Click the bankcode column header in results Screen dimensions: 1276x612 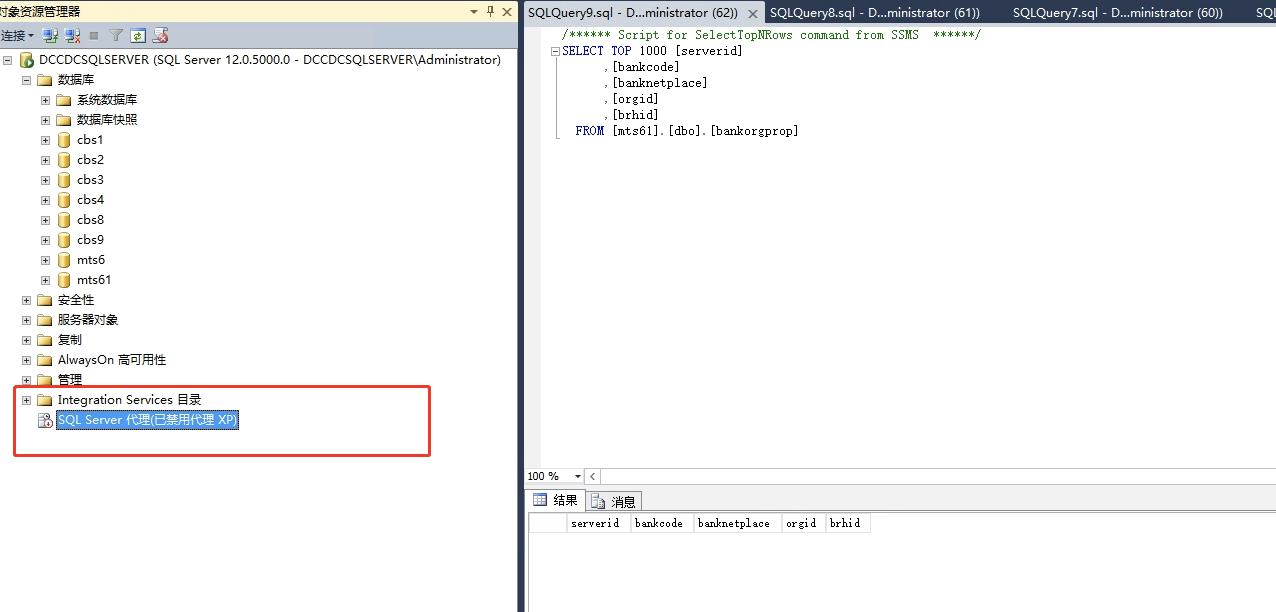pos(660,522)
